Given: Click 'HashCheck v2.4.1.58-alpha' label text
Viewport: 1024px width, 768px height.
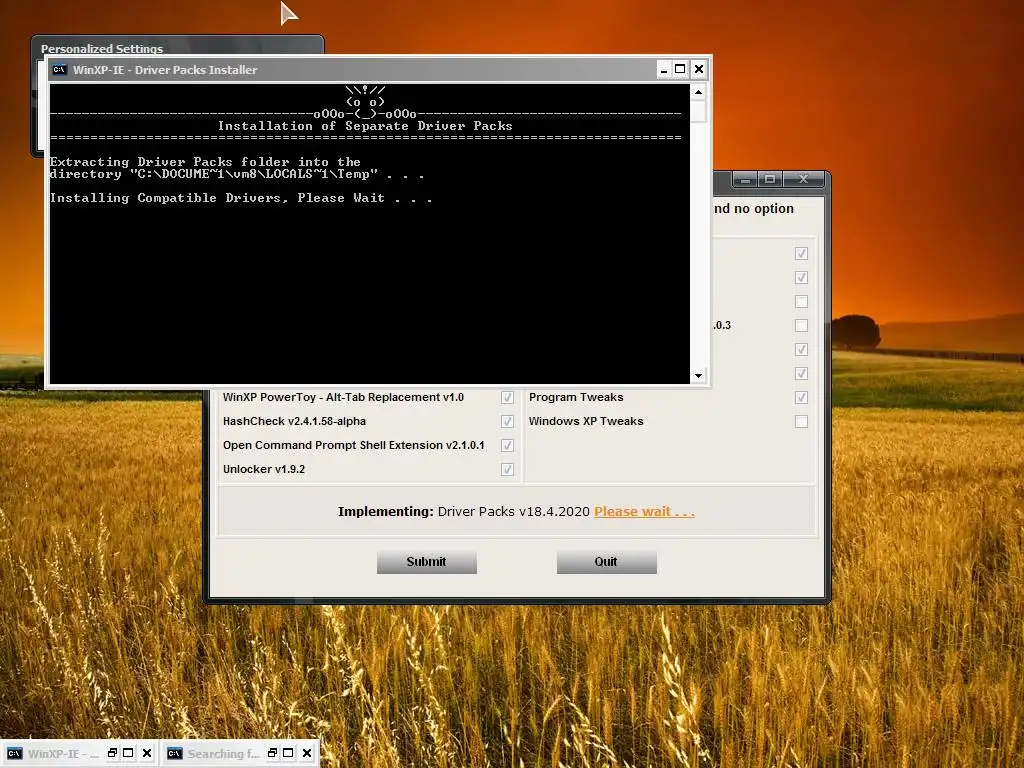Looking at the screenshot, I should pos(294,421).
